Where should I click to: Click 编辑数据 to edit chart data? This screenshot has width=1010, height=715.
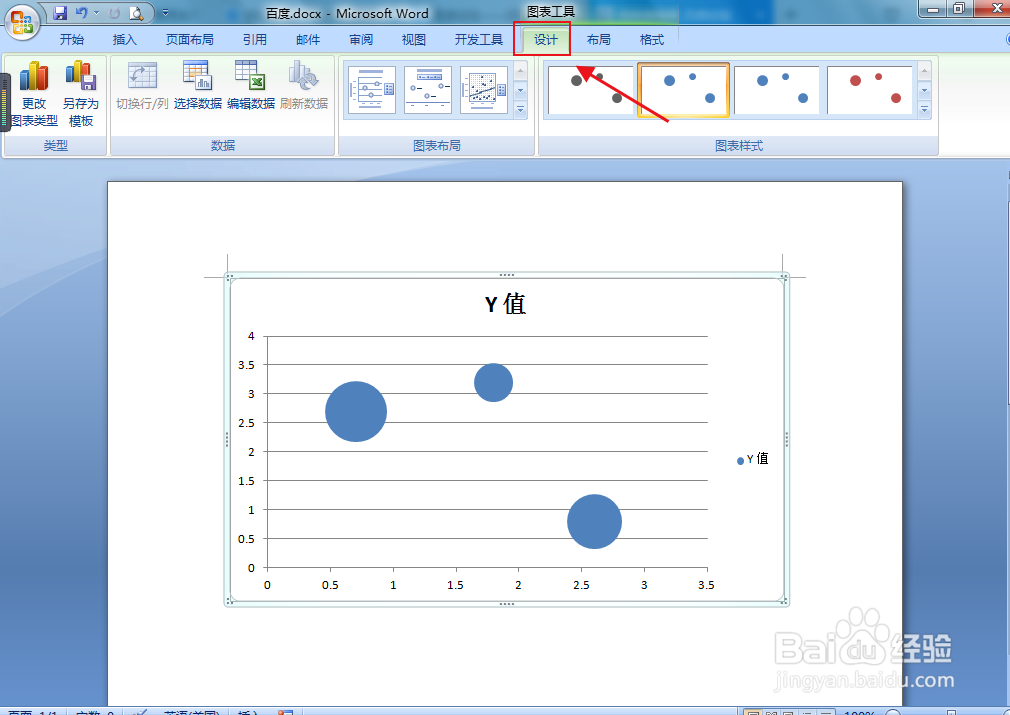click(251, 86)
